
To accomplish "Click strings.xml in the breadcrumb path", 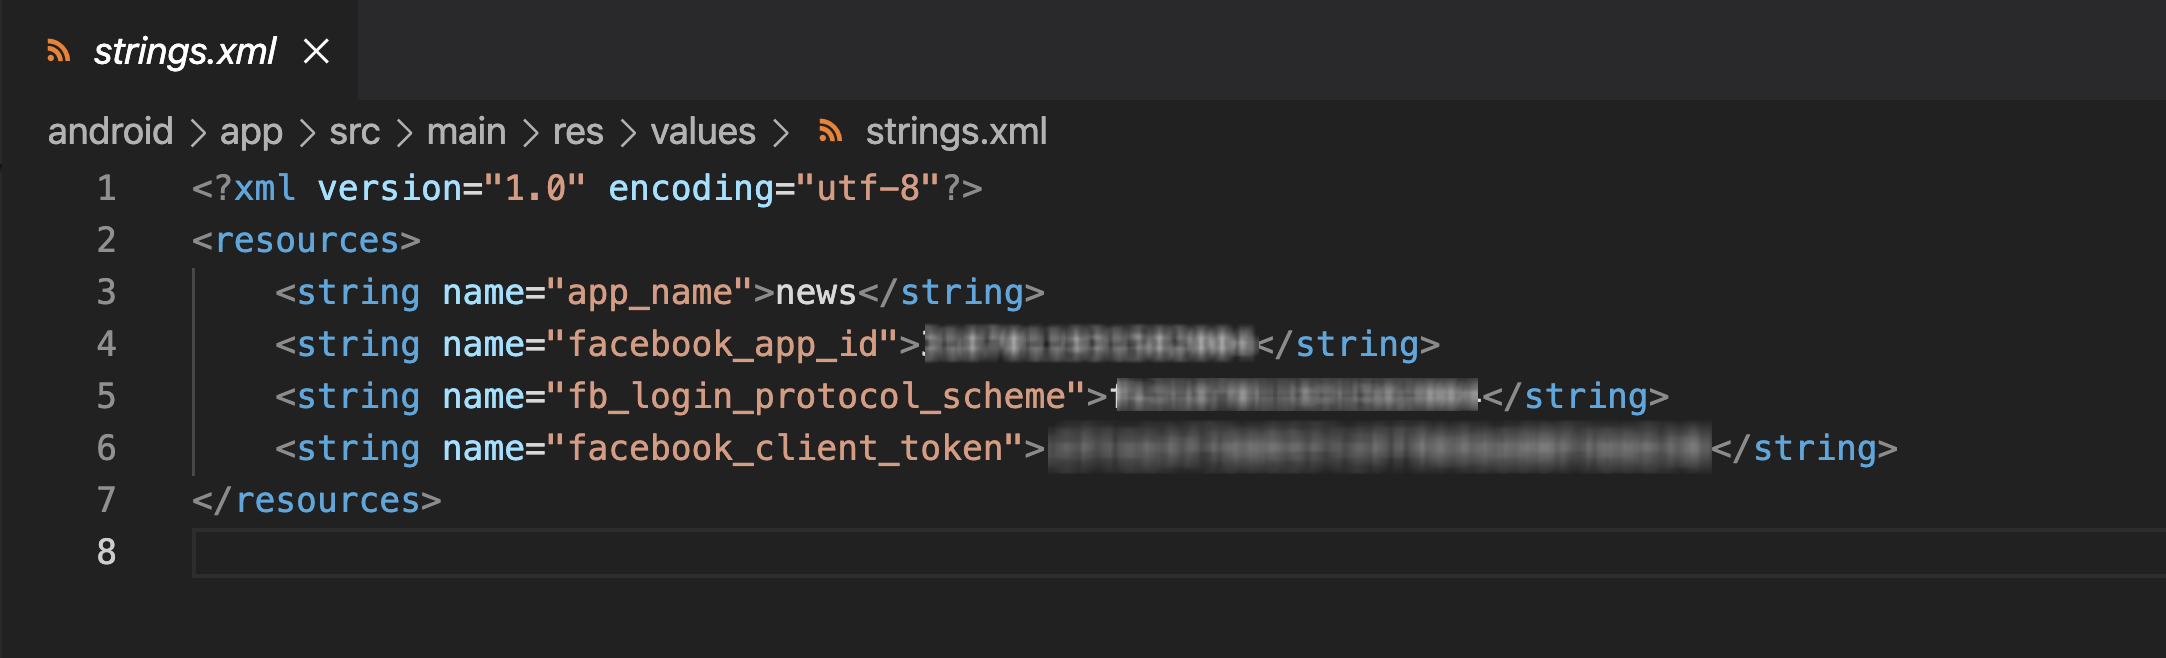I will click(957, 131).
